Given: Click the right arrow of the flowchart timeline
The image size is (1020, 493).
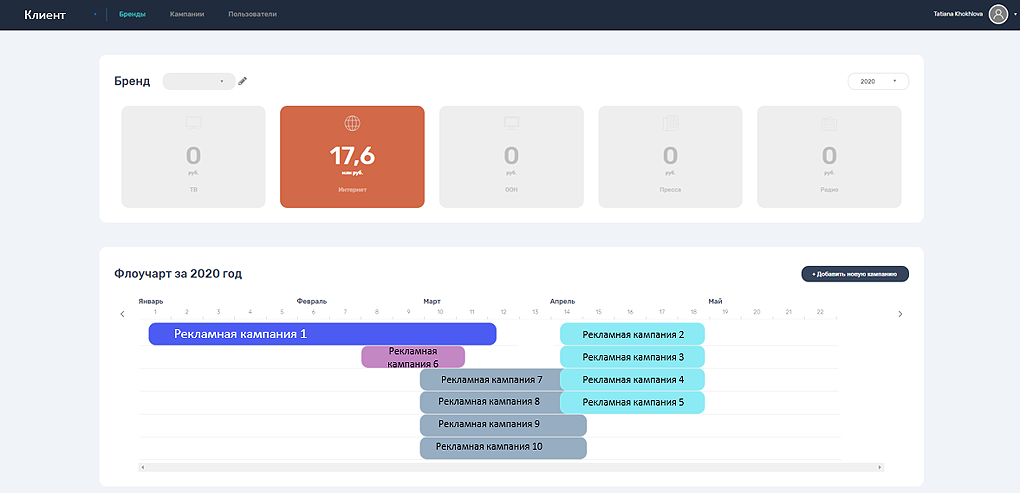Looking at the screenshot, I should [x=899, y=314].
